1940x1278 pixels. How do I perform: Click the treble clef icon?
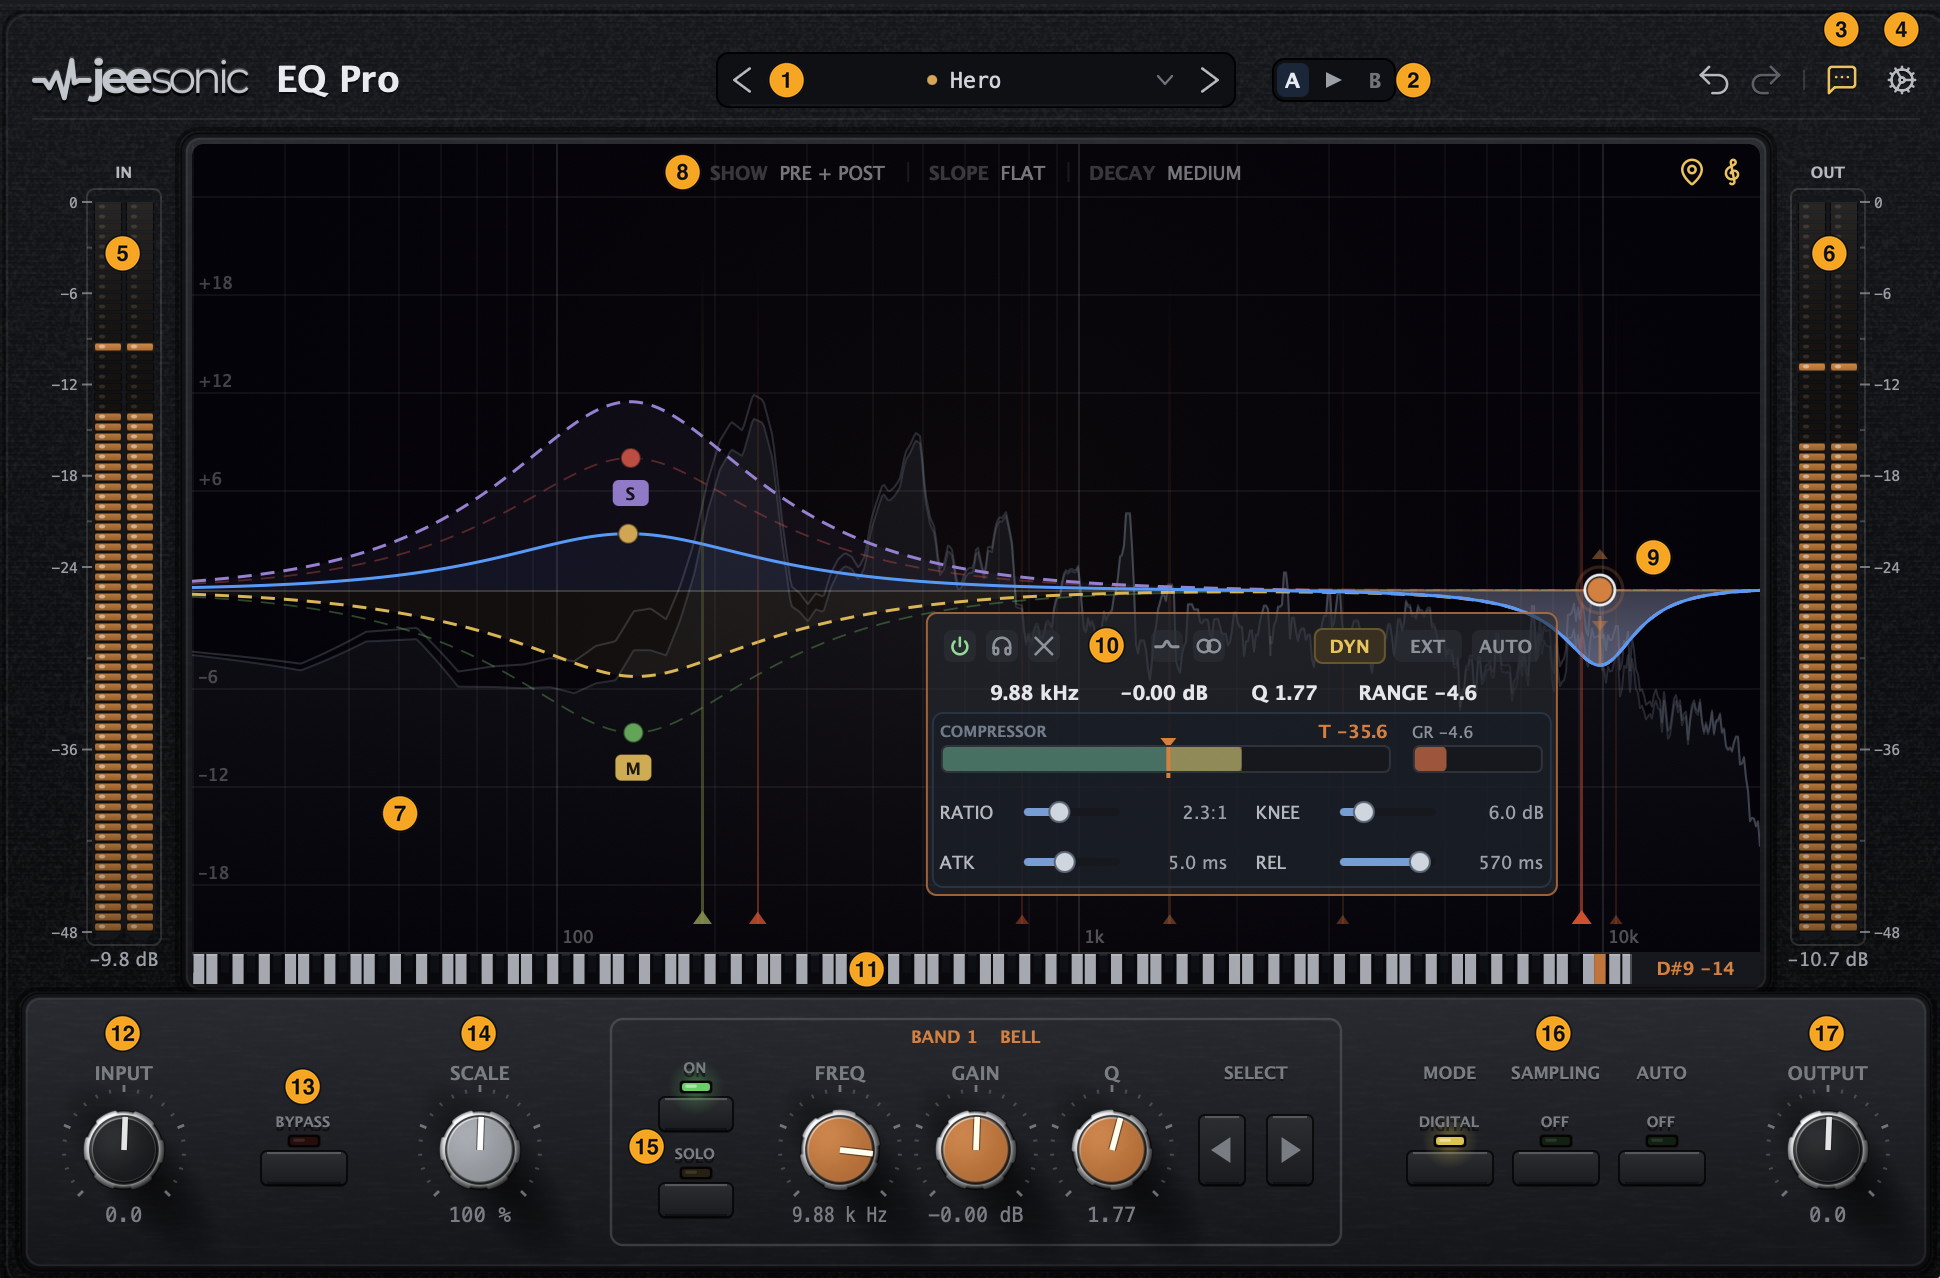pos(1732,172)
